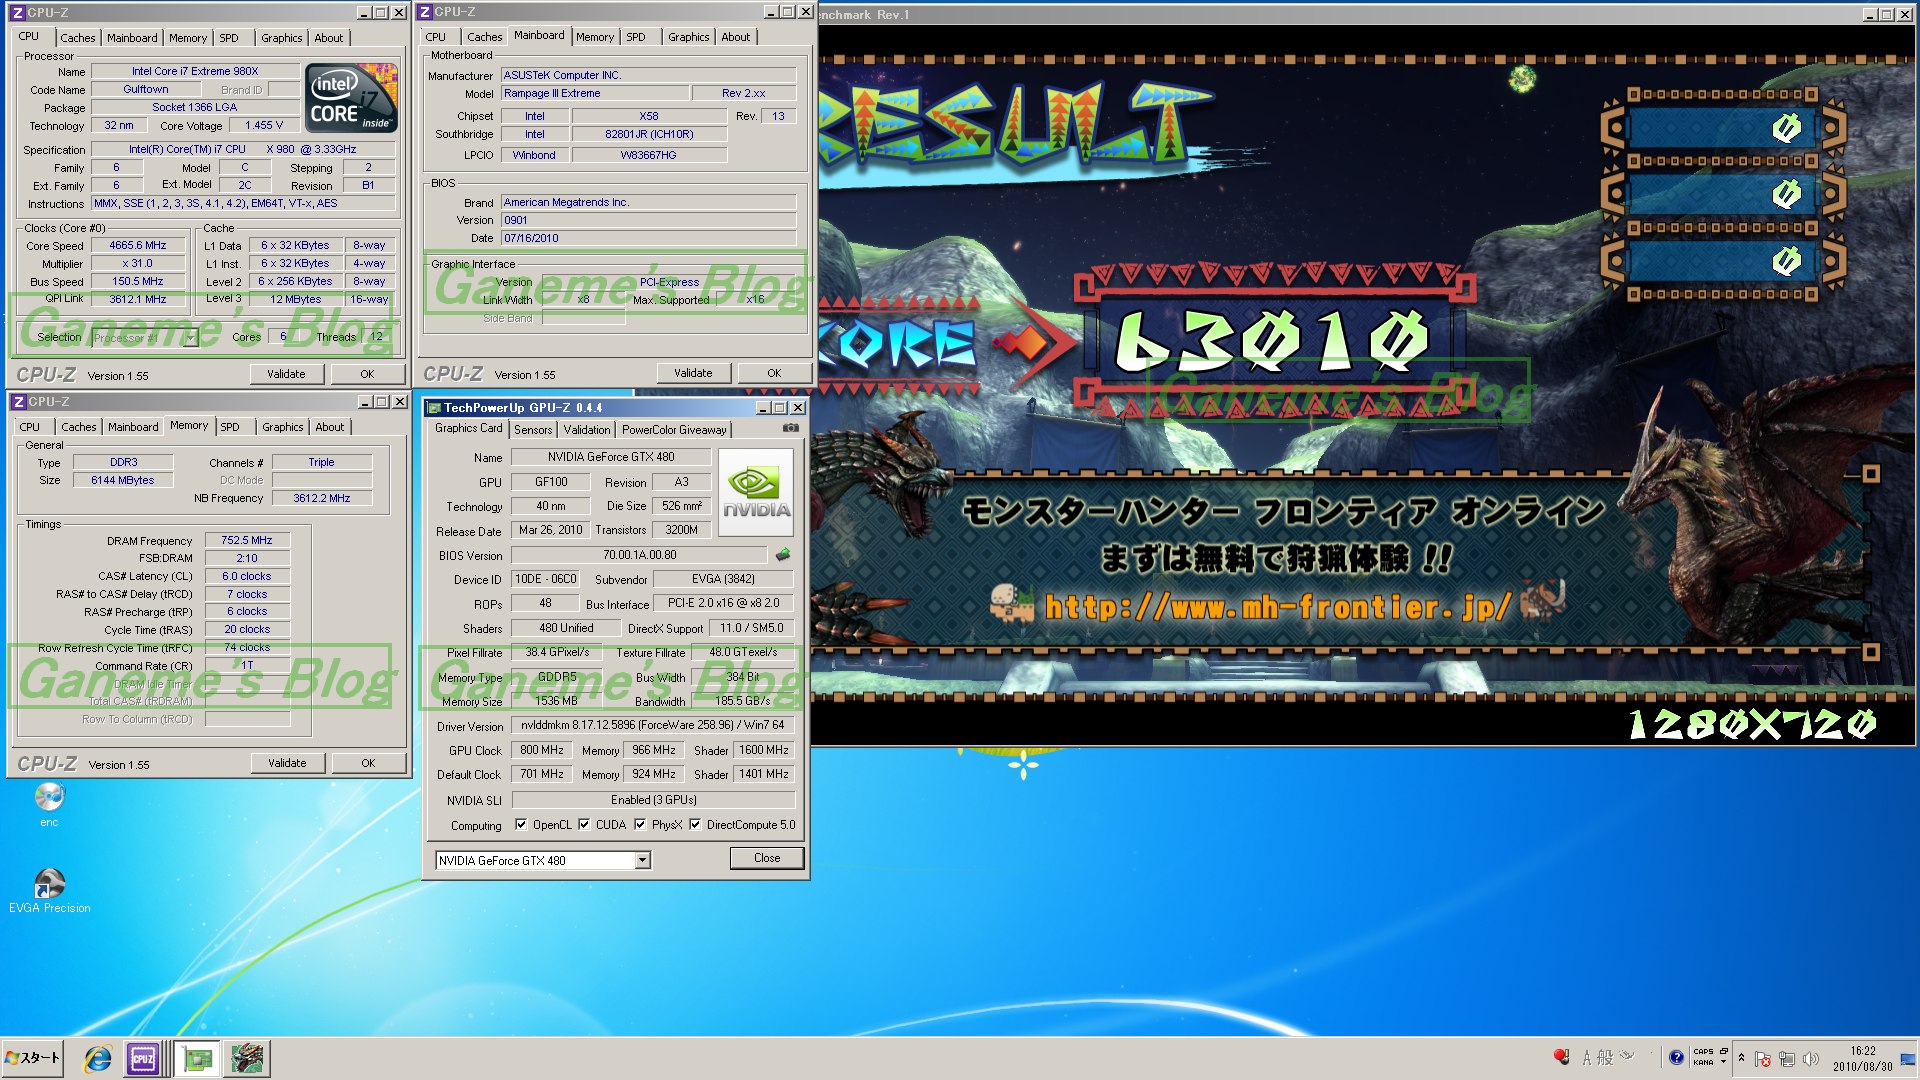1920x1080 pixels.
Task: Toggle the OpenCL checkbox in GPU-Z
Action: 521,825
